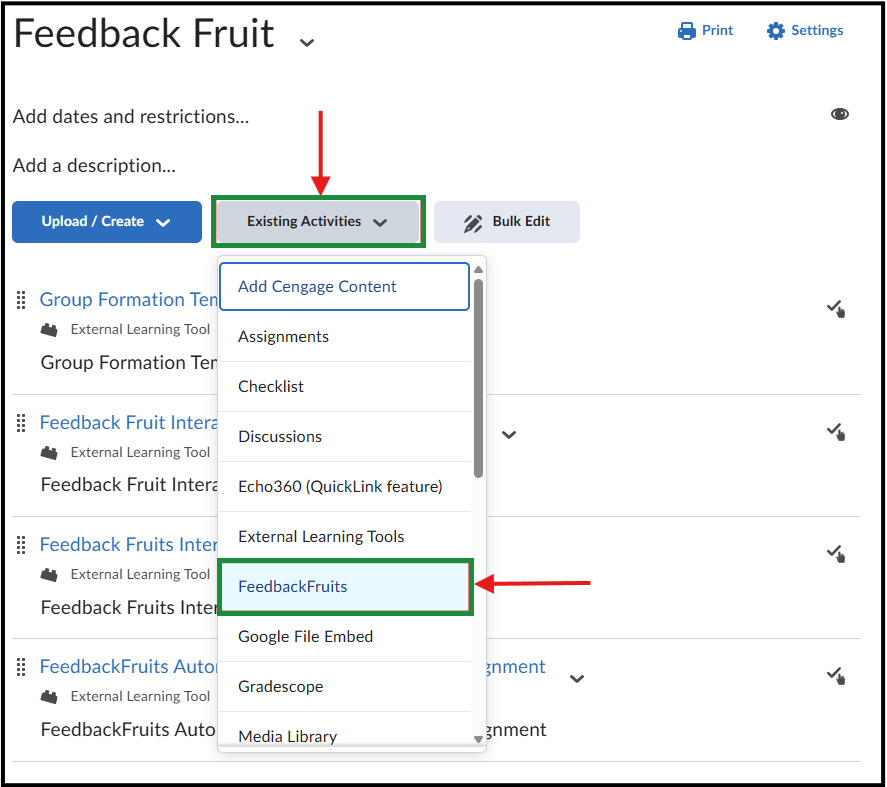Click the completion tracking checkmark beside Group Formation
887x787 pixels.
point(836,309)
